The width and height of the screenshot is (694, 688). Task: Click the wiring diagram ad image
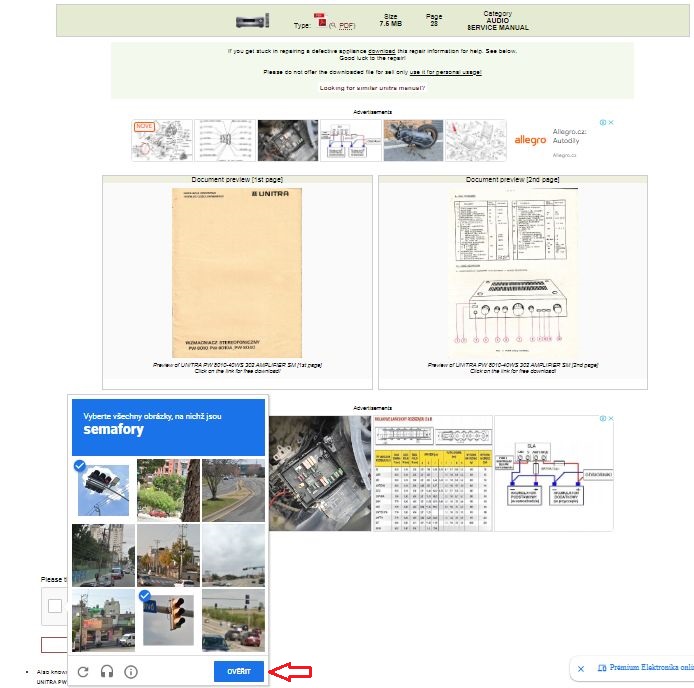click(x=554, y=473)
